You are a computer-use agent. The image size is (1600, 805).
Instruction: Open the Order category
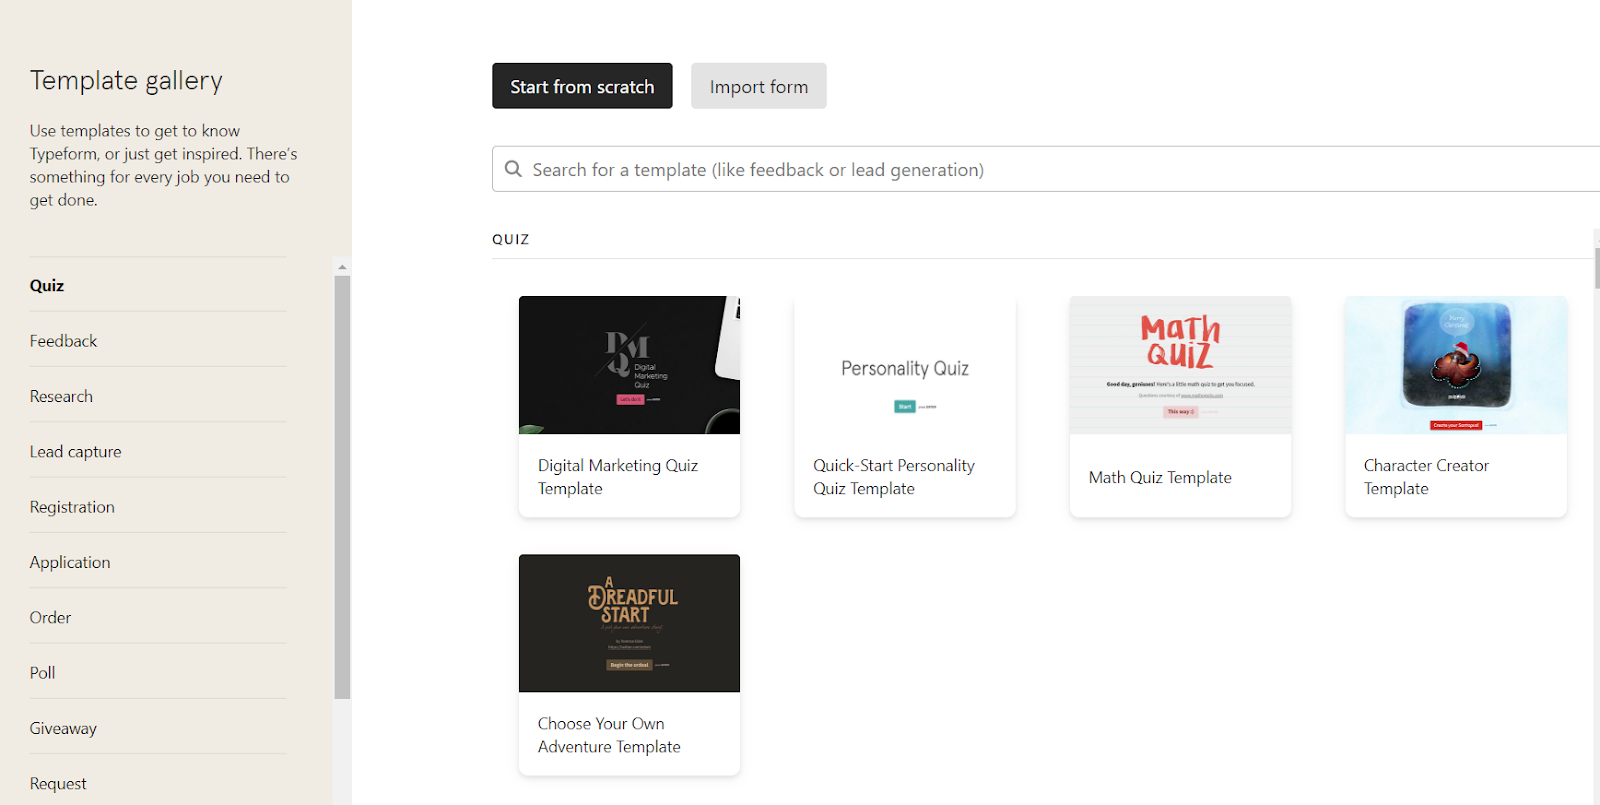coord(51,618)
